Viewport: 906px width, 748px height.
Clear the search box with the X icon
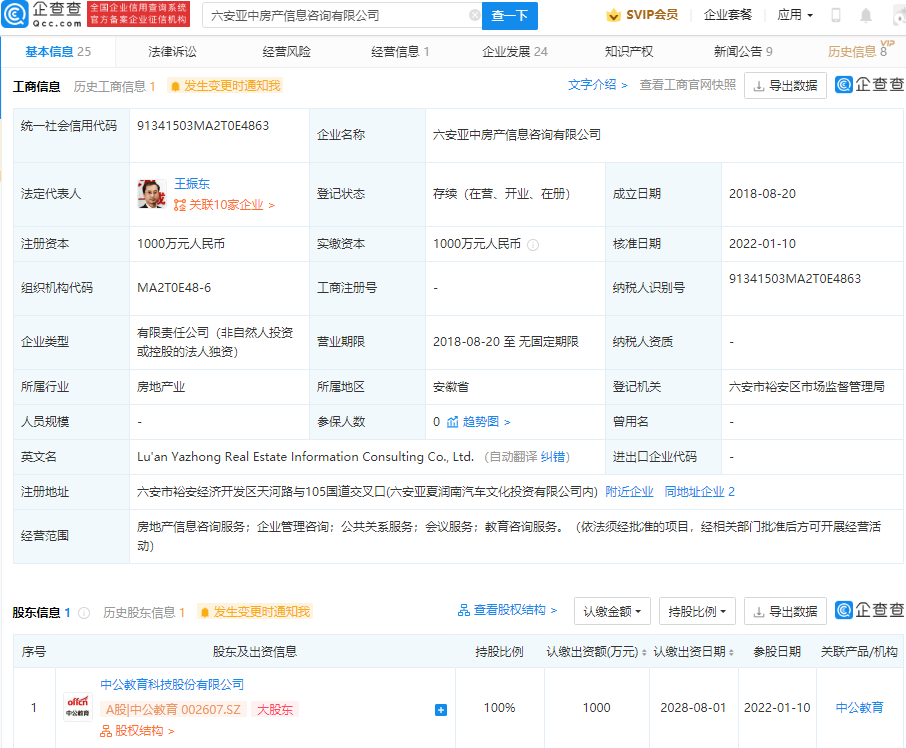coord(474,15)
